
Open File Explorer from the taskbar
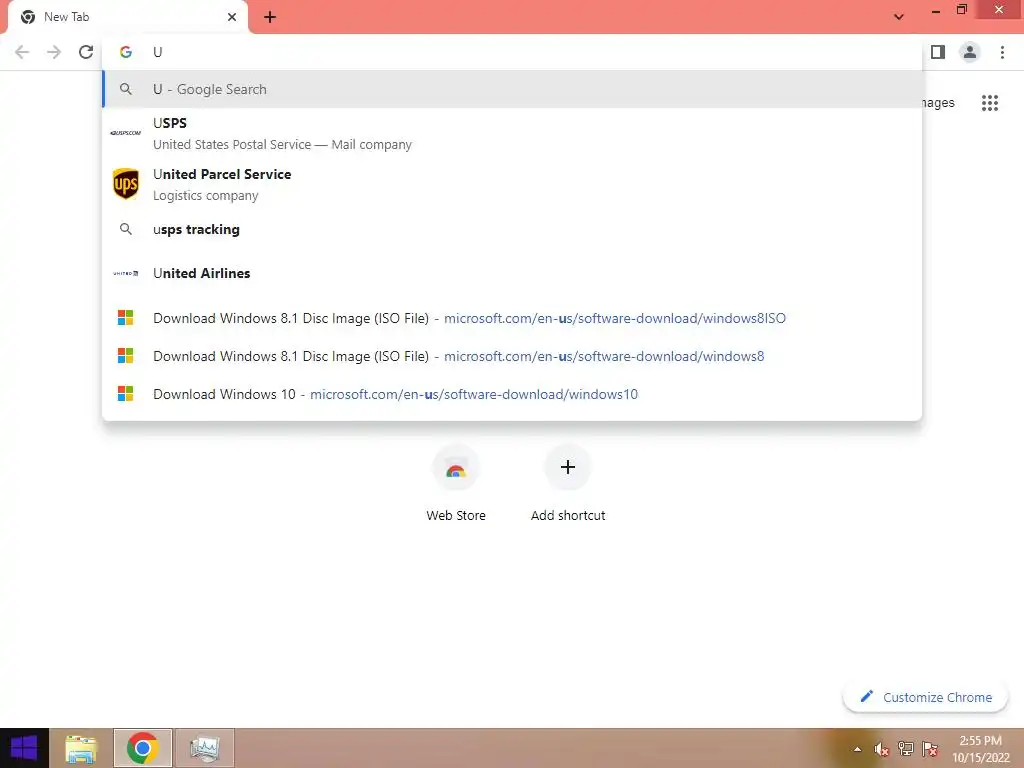pos(82,748)
